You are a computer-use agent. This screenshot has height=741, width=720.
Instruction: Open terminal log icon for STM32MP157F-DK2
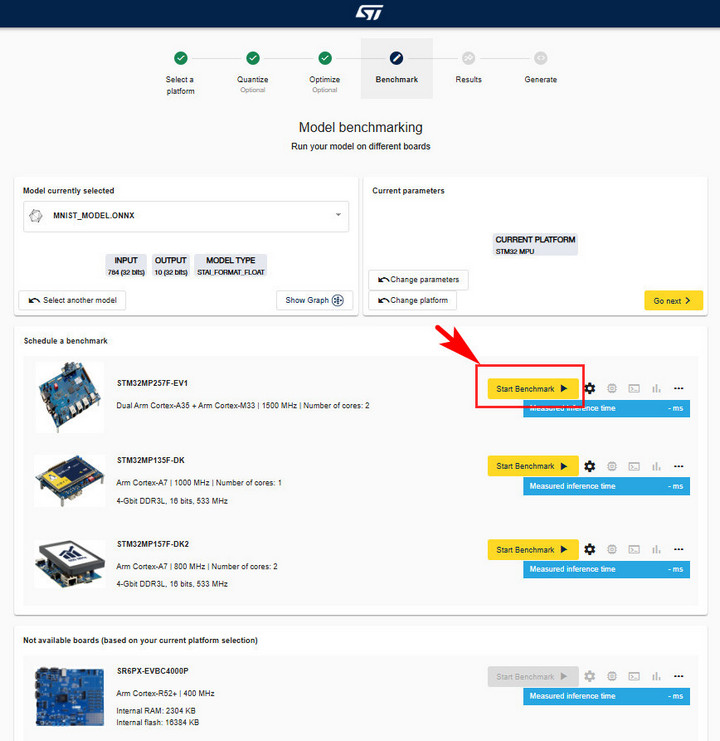tap(634, 549)
